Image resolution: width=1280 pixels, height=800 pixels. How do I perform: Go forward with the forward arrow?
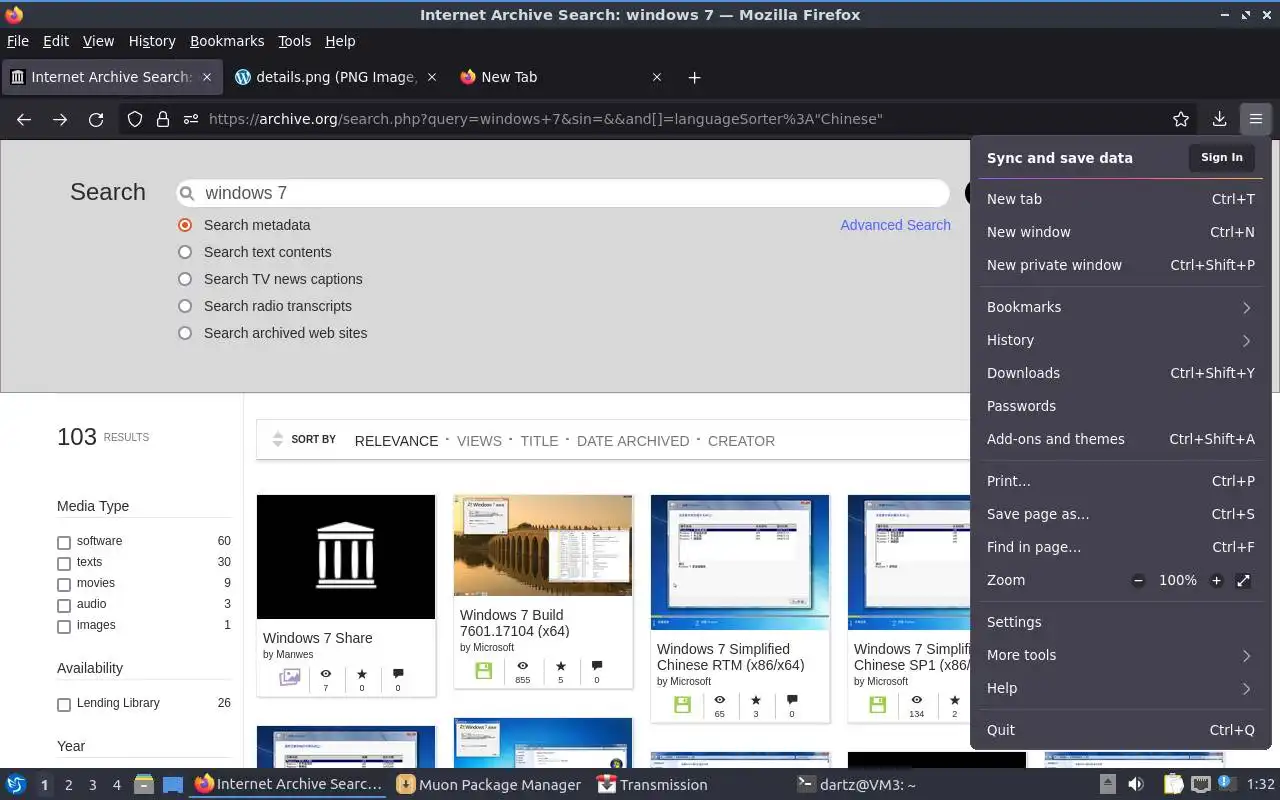click(60, 119)
